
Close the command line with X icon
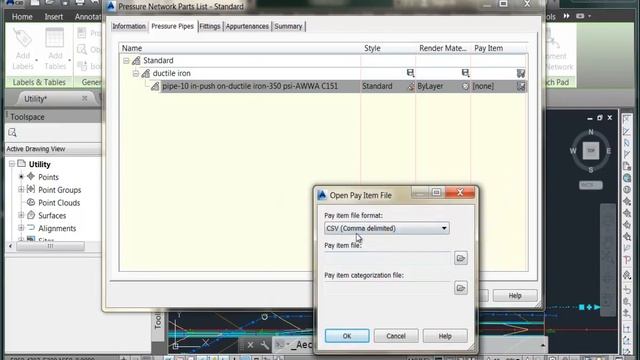[x=250, y=345]
